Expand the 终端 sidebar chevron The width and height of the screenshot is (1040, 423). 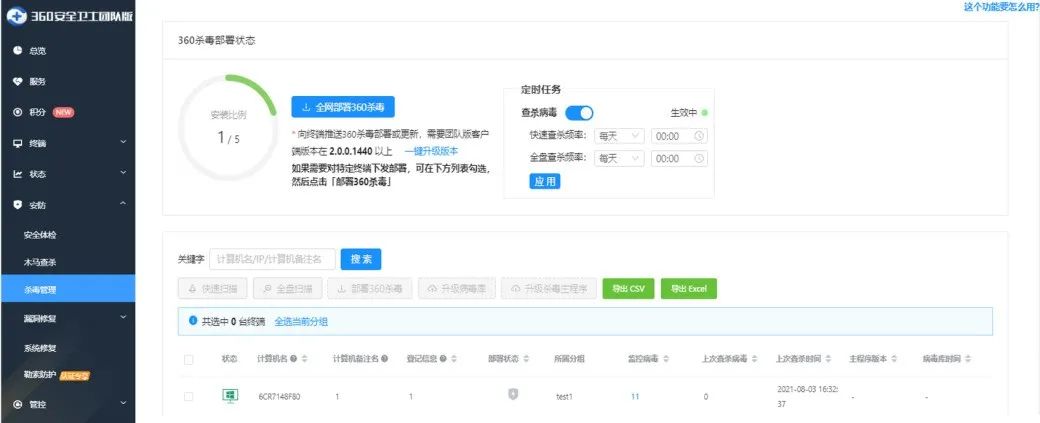coord(123,142)
